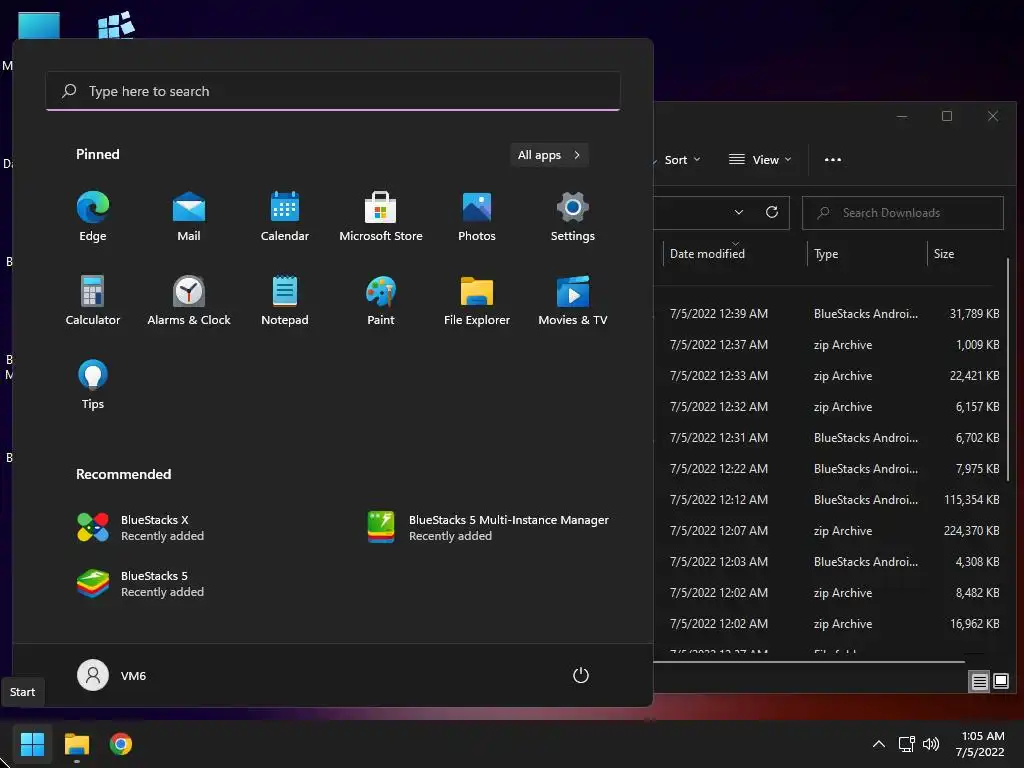Open File Explorer from the taskbar
The image size is (1024, 768).
[76, 744]
